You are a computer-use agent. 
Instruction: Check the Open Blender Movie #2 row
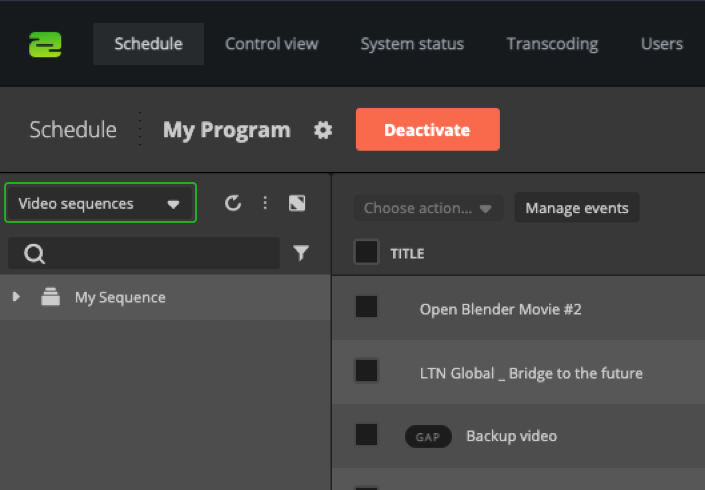click(x=366, y=307)
